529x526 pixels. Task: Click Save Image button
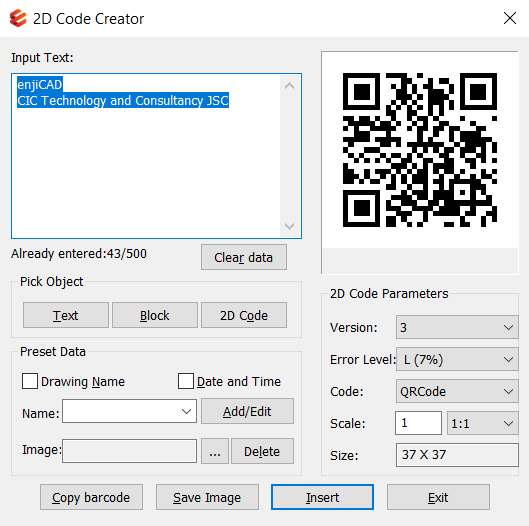[207, 497]
